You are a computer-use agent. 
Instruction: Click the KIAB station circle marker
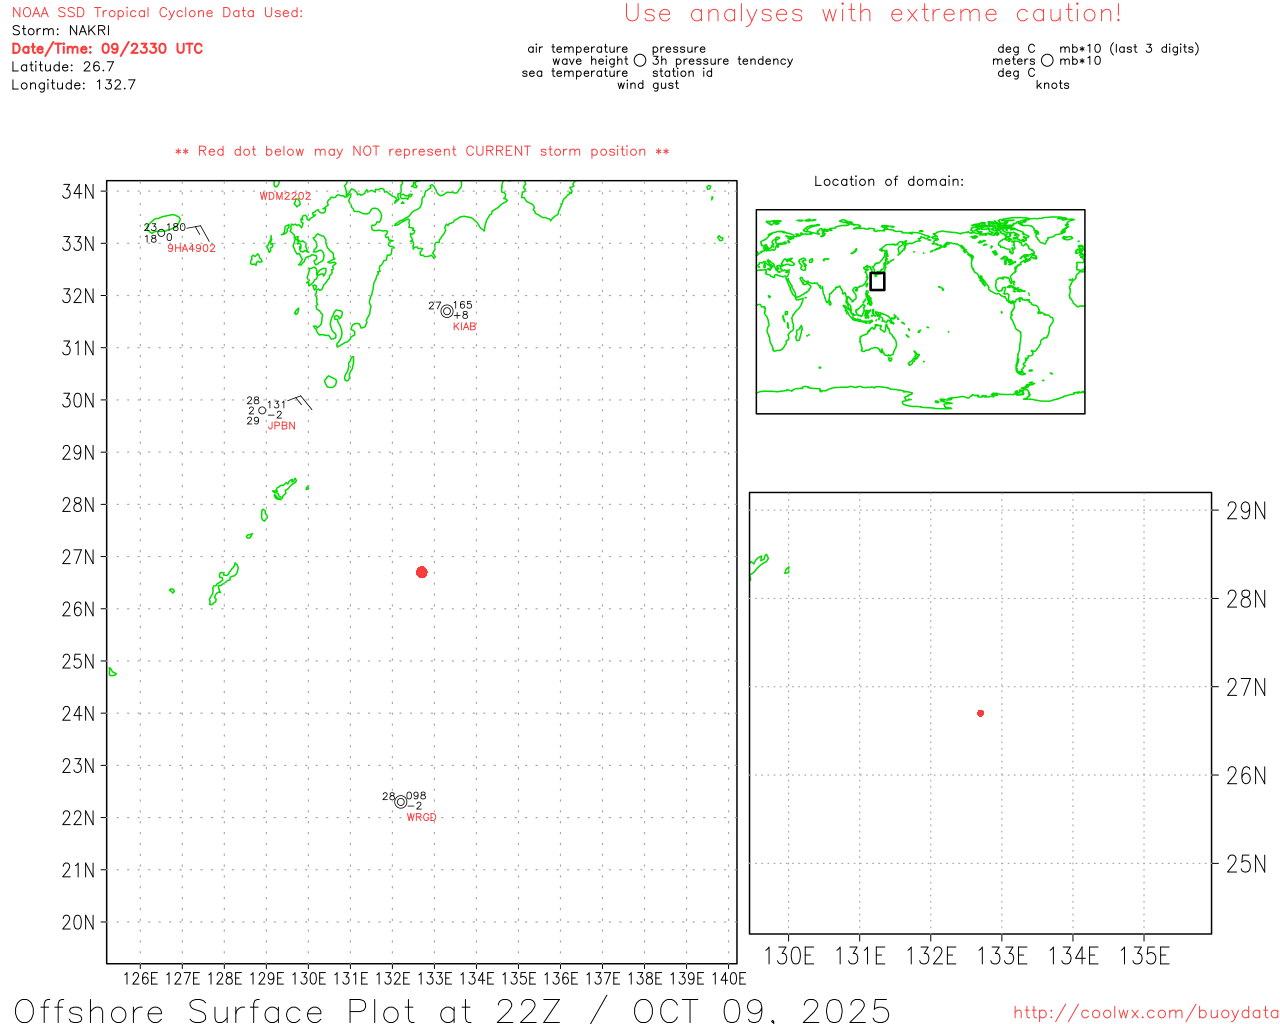point(447,312)
